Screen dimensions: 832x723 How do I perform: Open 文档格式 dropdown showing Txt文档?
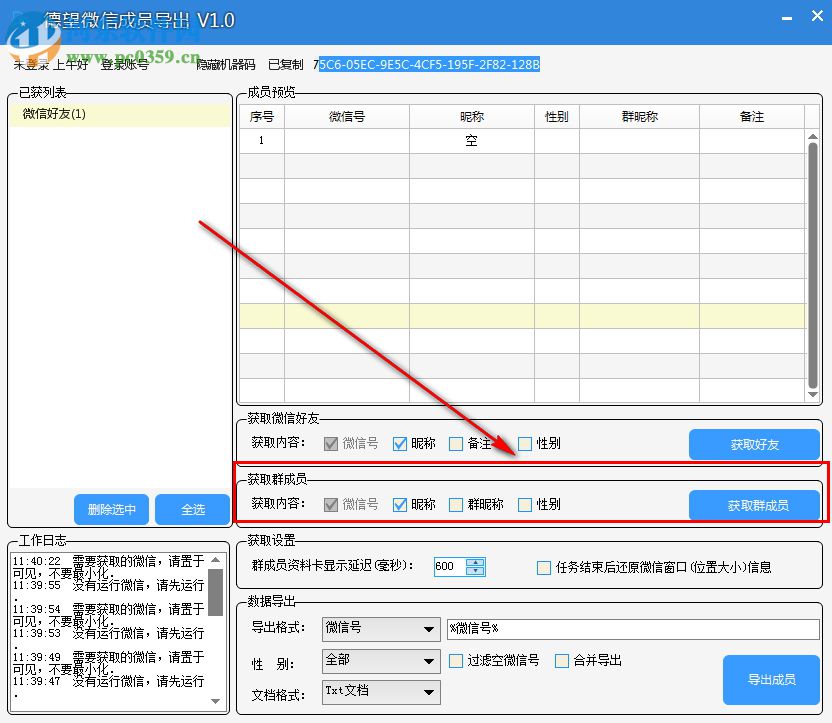coord(381,691)
